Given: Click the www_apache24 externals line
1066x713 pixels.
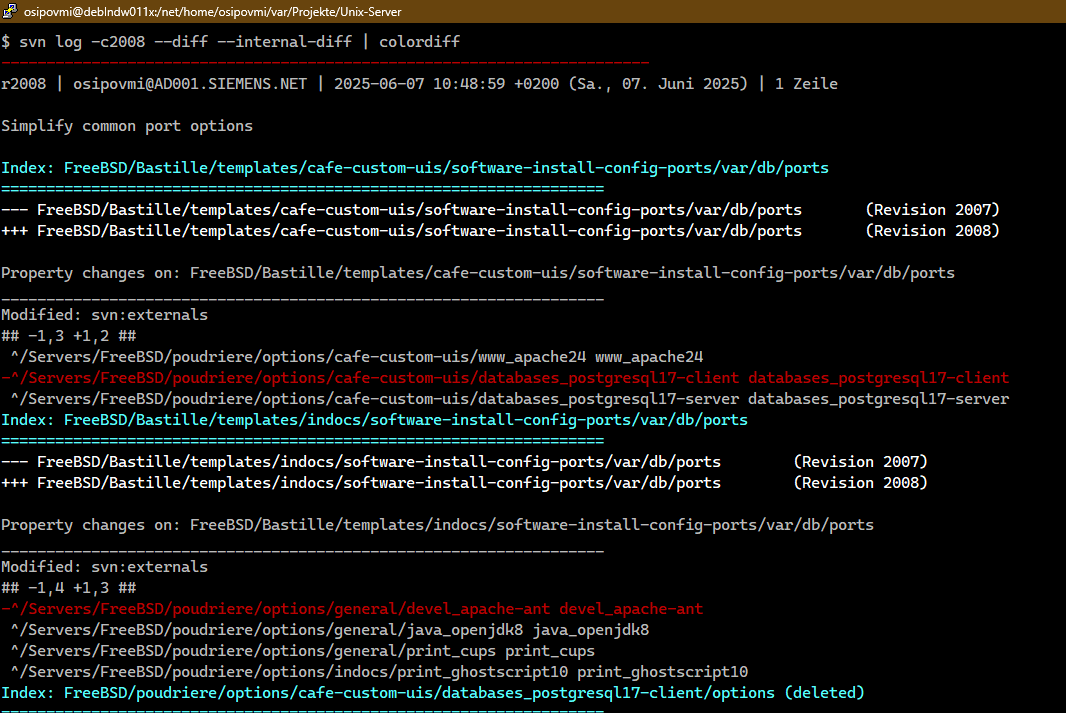Looking at the screenshot, I should [x=357, y=357].
